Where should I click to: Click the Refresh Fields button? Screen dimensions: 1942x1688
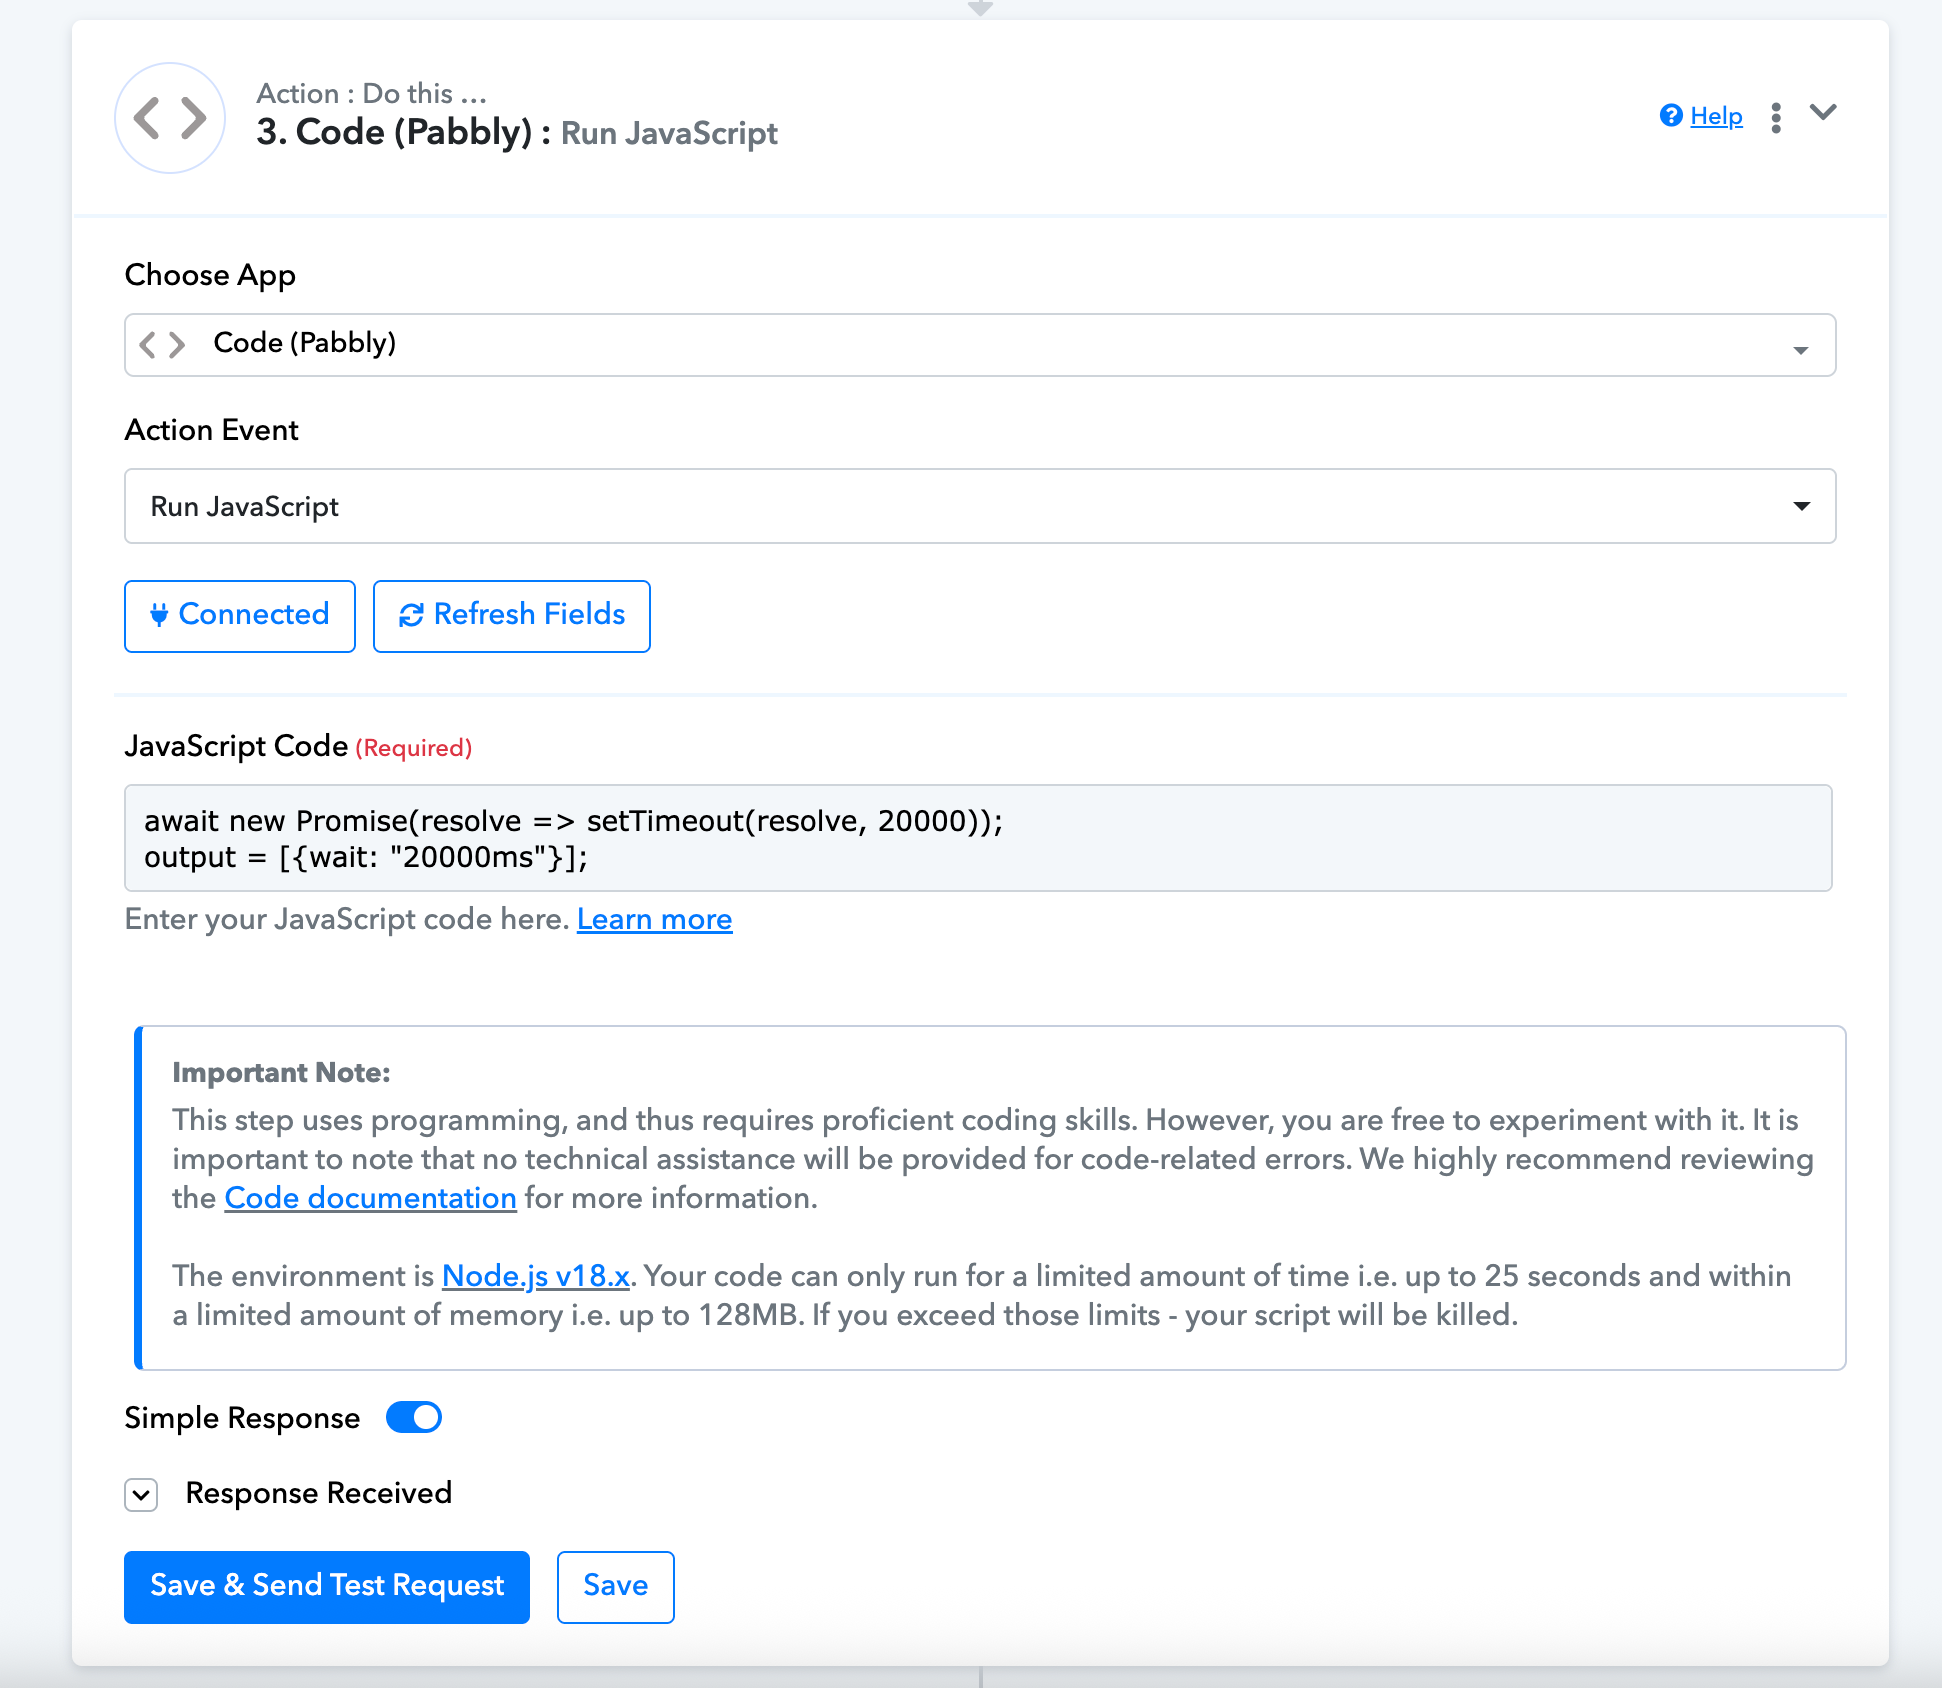click(512, 616)
